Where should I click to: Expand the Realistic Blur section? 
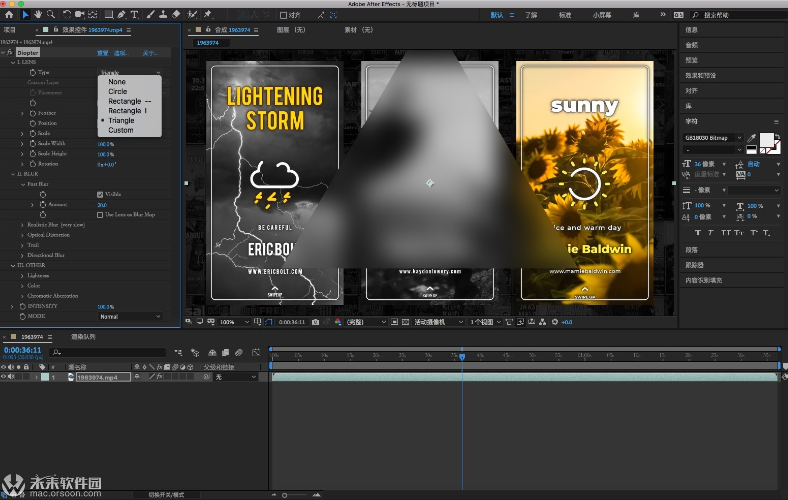coord(22,225)
